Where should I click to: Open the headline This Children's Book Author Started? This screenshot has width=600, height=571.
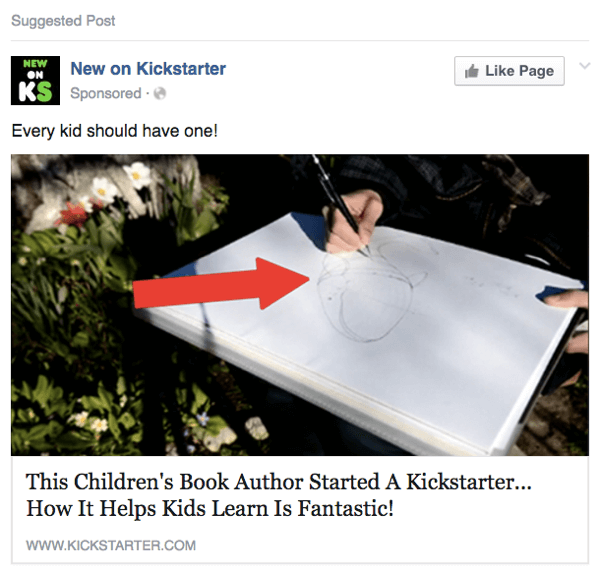pyautogui.click(x=279, y=481)
